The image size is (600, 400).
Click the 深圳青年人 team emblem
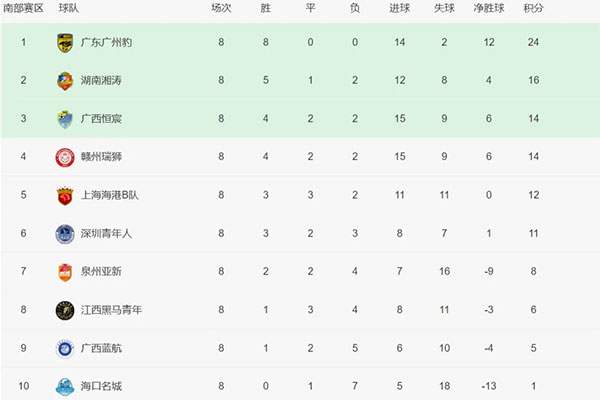(65, 233)
